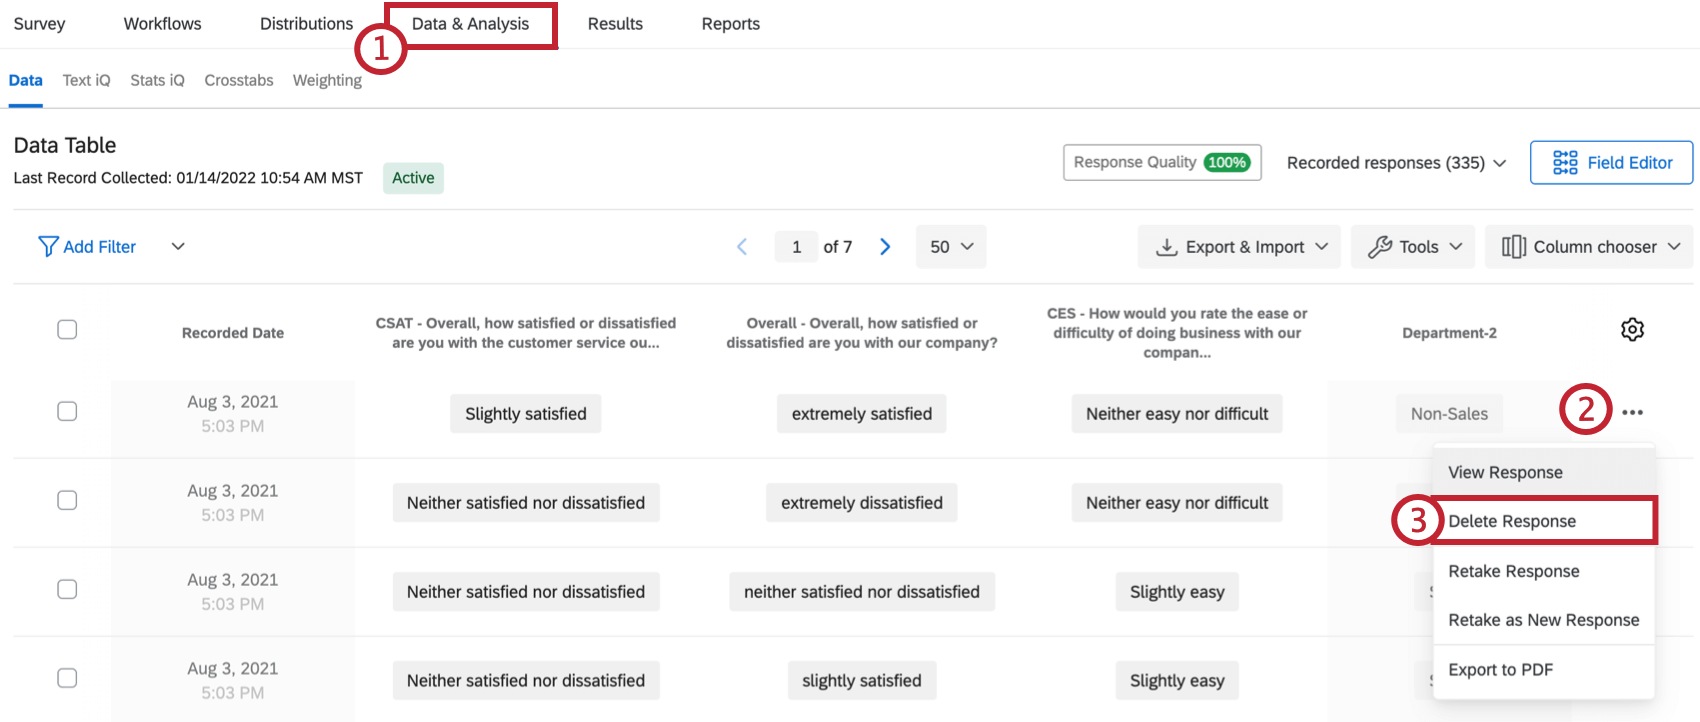Open the three-dot row actions menu

[x=1632, y=413]
